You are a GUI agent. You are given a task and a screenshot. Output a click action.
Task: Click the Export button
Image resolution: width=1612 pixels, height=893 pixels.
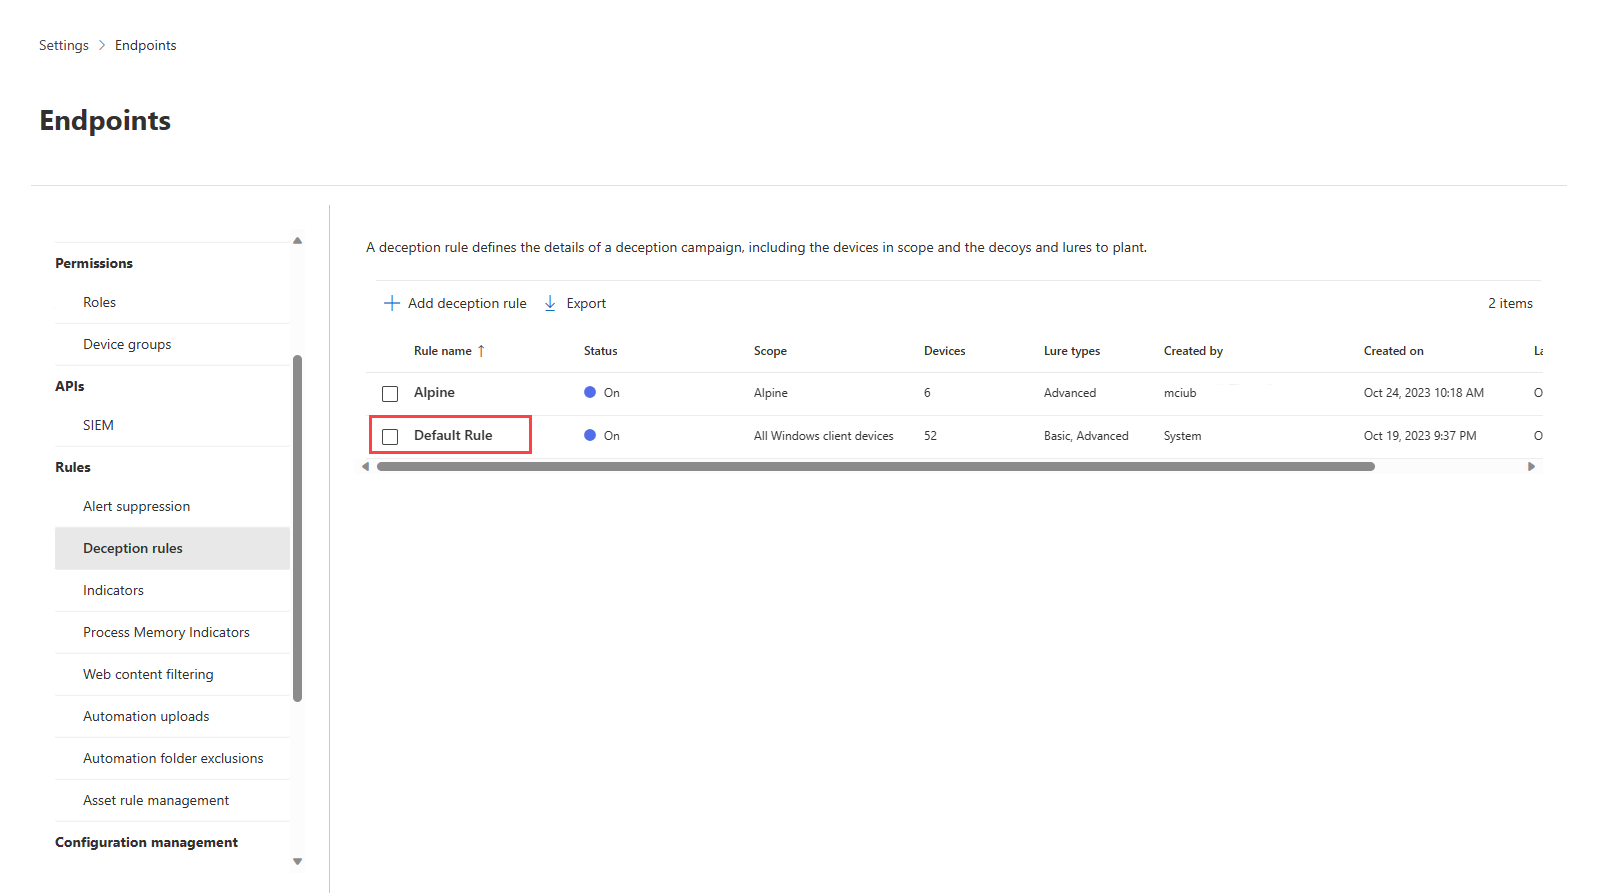coord(575,303)
